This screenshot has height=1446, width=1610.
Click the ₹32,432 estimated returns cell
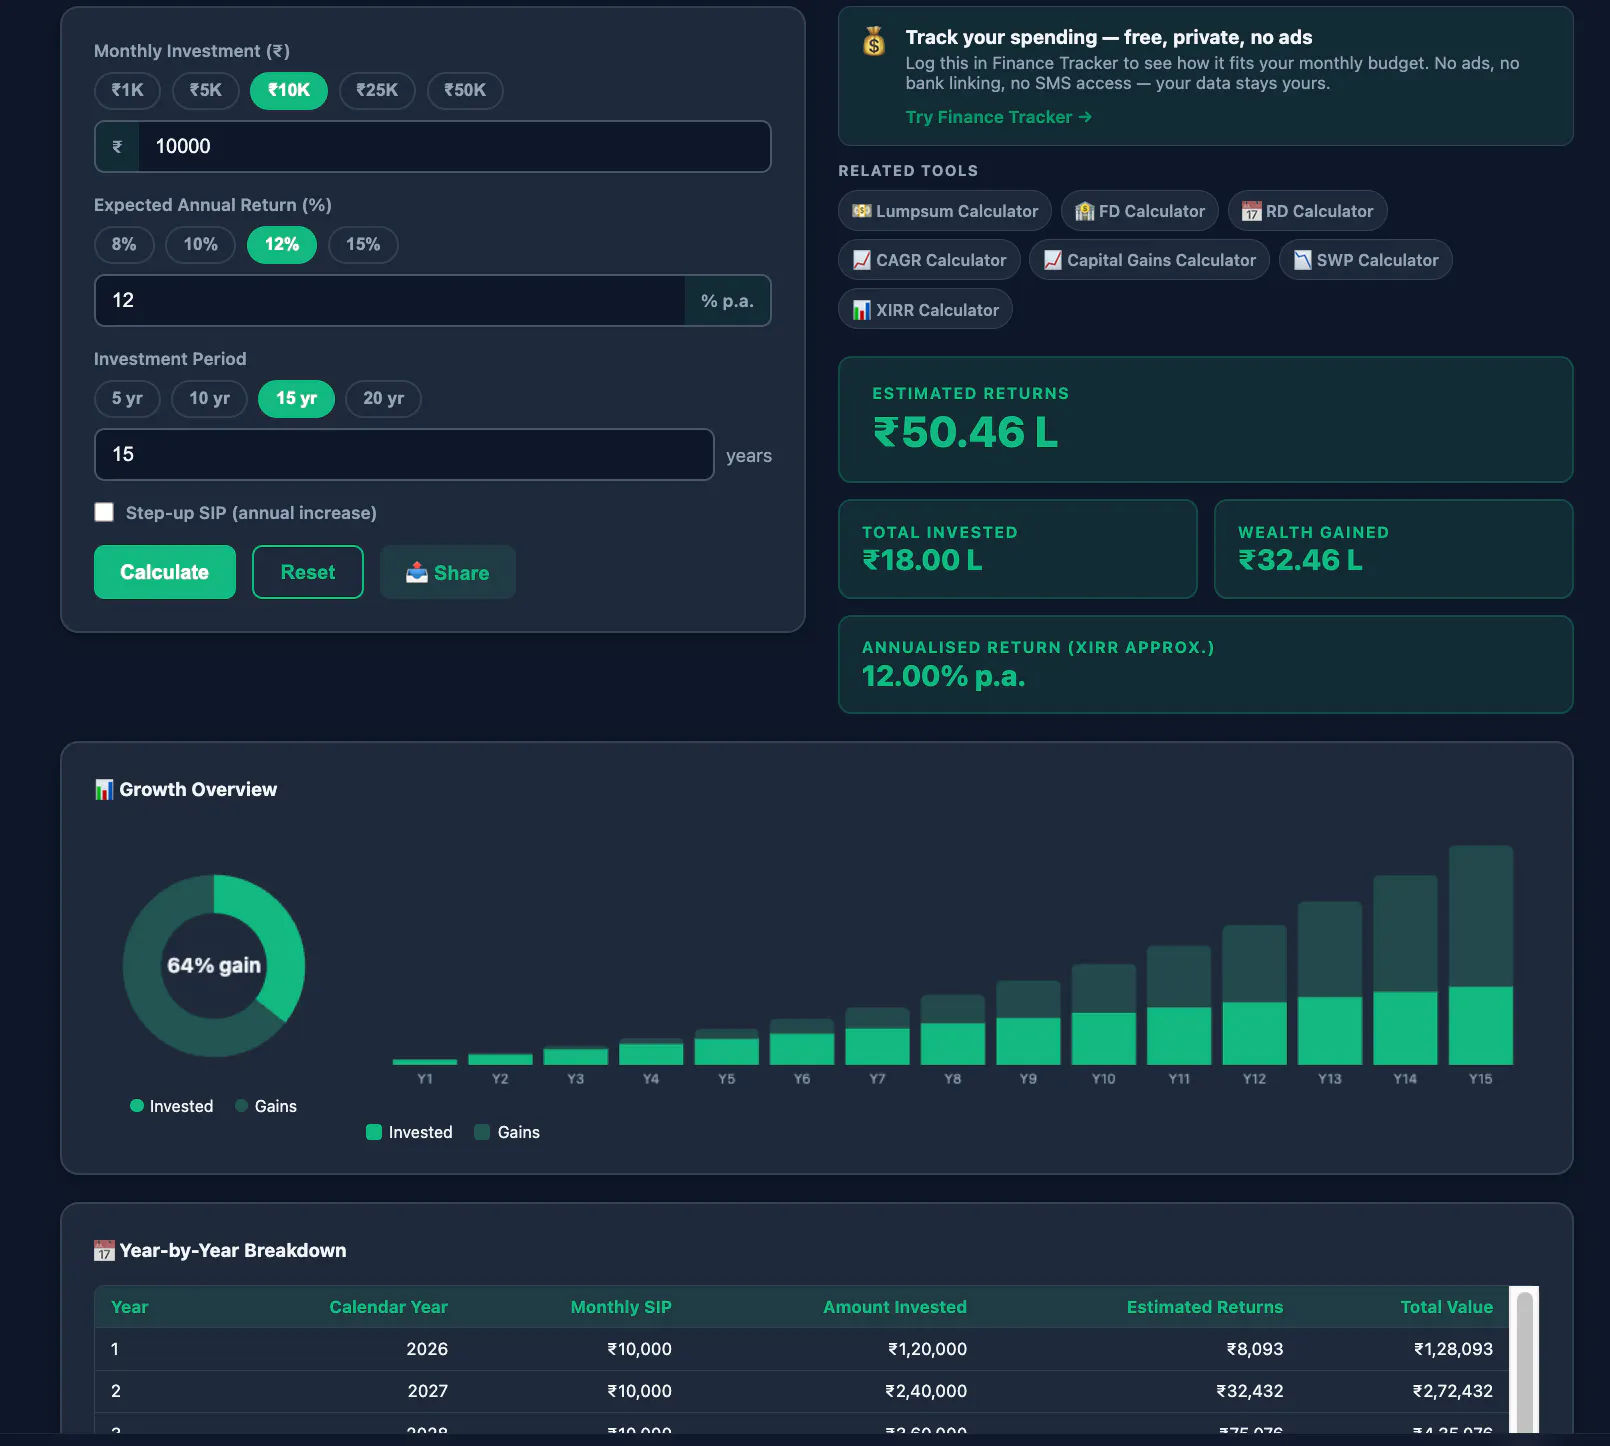pos(1250,1391)
